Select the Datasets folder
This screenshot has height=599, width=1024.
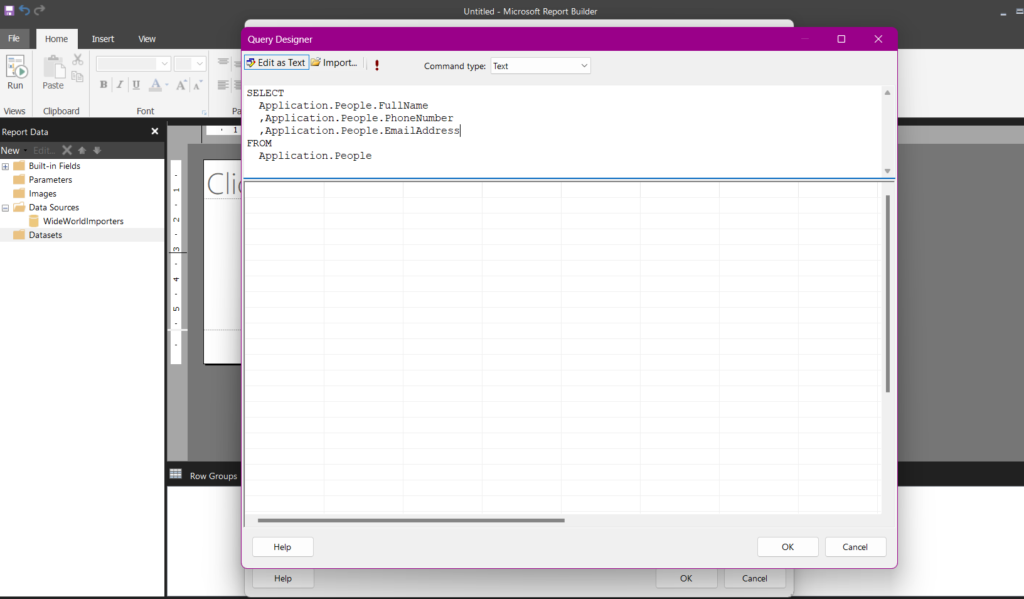tap(45, 235)
